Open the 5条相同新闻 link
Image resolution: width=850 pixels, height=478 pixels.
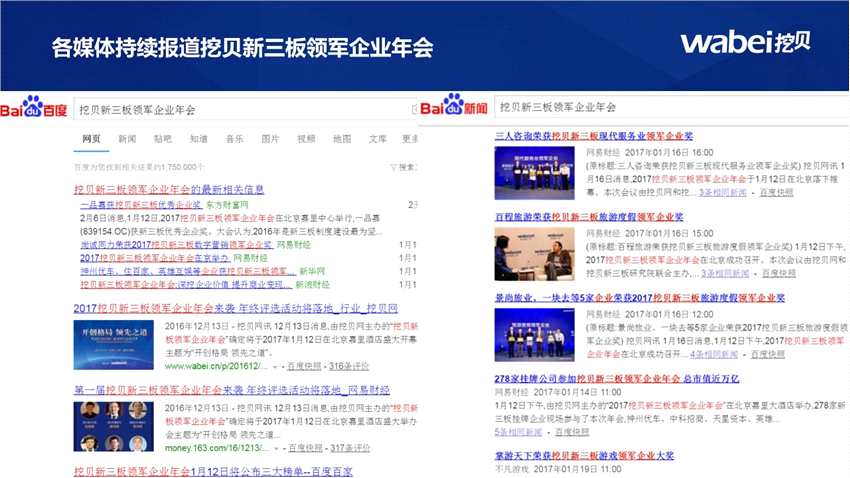(x=518, y=432)
